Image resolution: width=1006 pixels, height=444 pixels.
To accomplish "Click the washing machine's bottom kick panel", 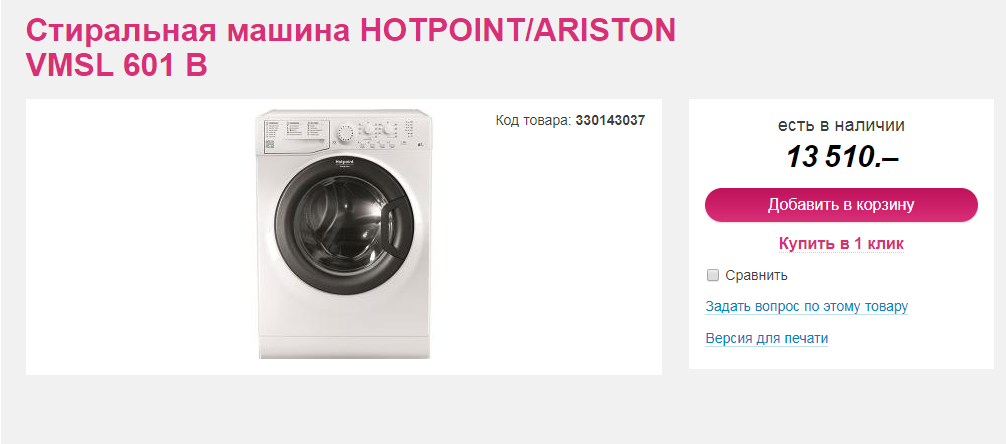I will [343, 346].
